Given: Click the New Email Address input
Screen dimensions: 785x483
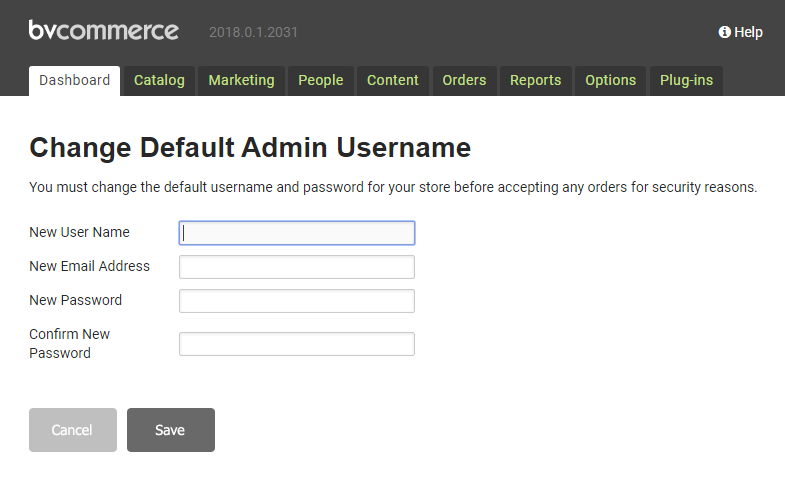Looking at the screenshot, I should 297,267.
